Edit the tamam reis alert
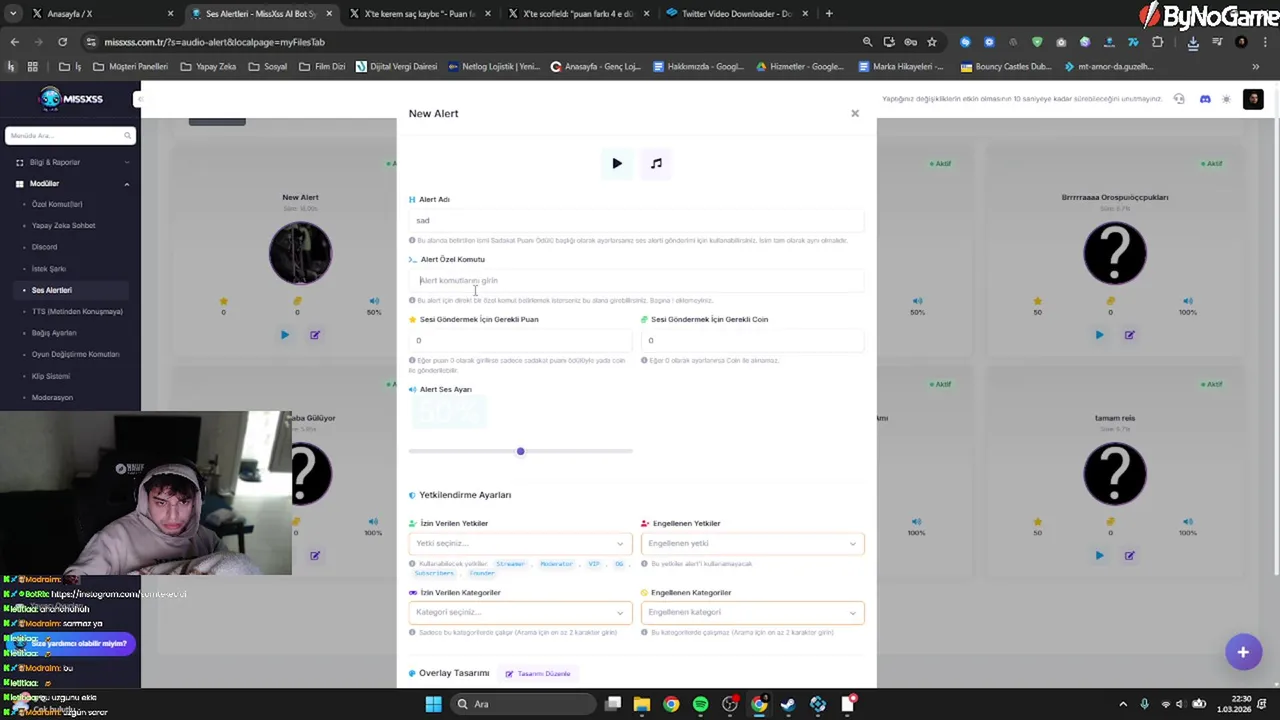 pos(1129,555)
